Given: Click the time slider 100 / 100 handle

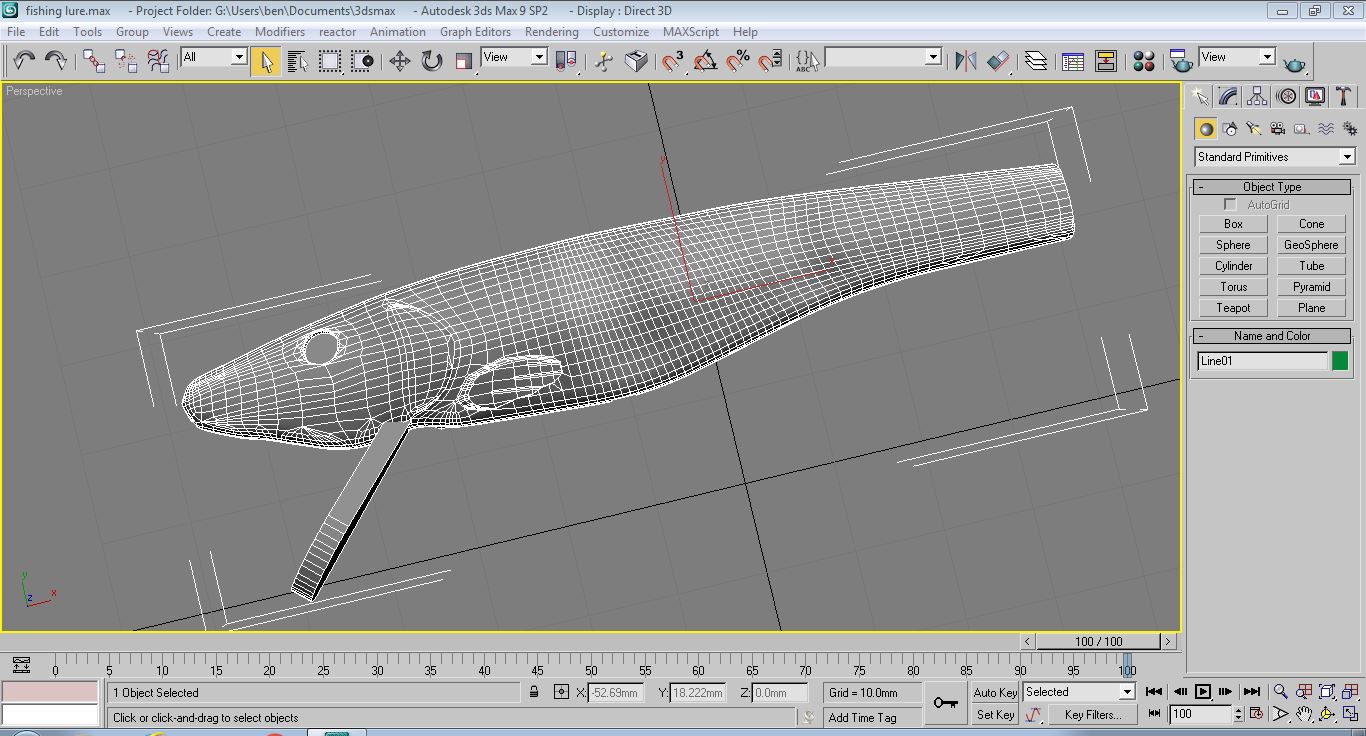Looking at the screenshot, I should click(1099, 642).
